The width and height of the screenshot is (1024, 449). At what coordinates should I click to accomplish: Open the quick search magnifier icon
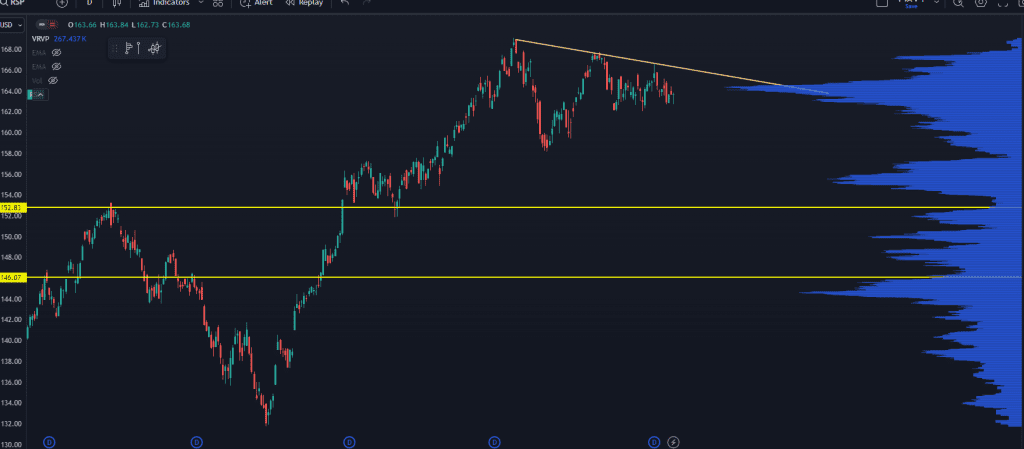tap(957, 3)
